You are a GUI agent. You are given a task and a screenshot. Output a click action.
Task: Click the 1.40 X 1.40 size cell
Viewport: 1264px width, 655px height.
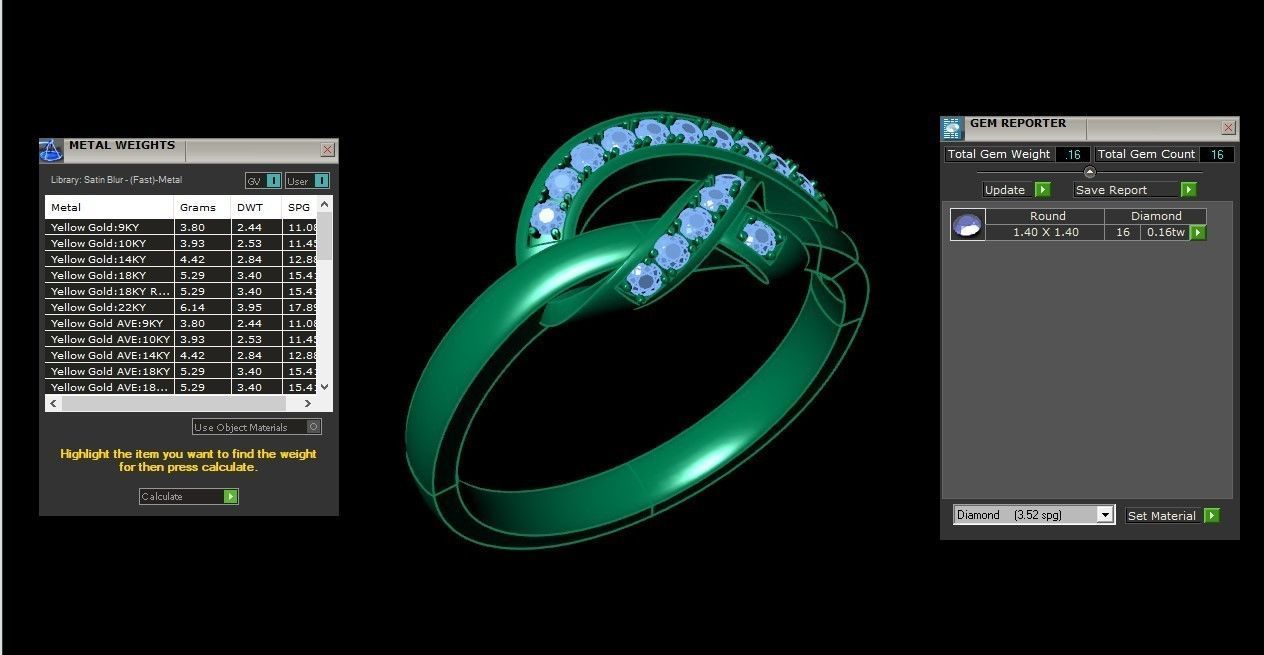point(1046,232)
